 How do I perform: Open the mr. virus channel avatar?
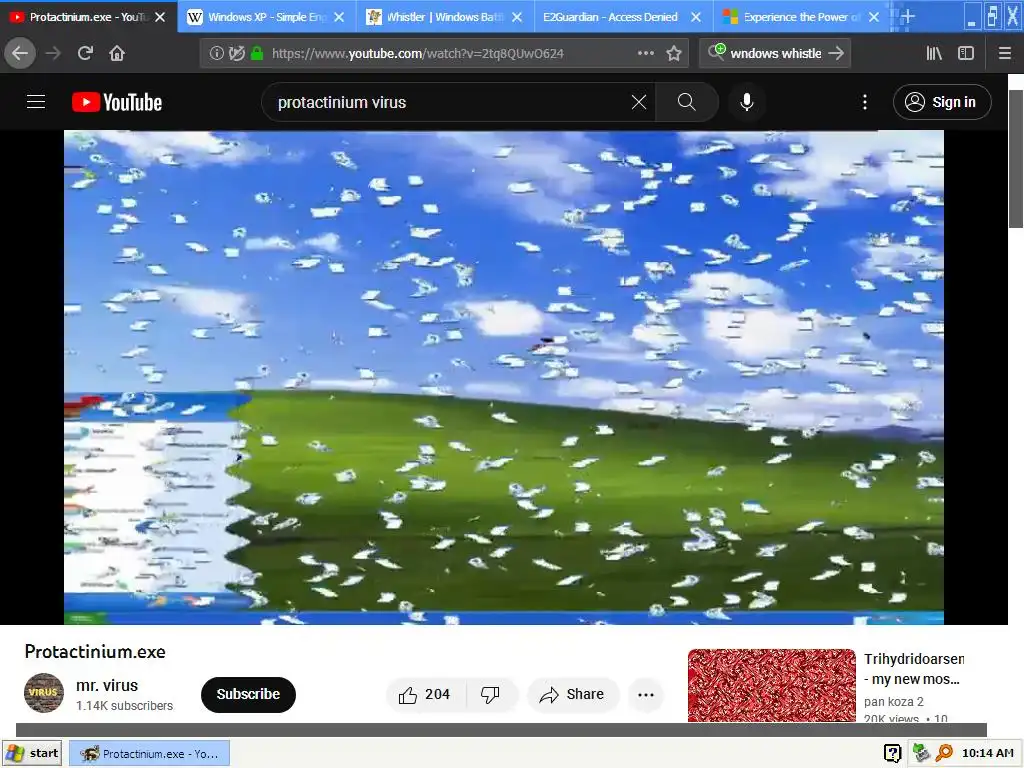click(44, 693)
